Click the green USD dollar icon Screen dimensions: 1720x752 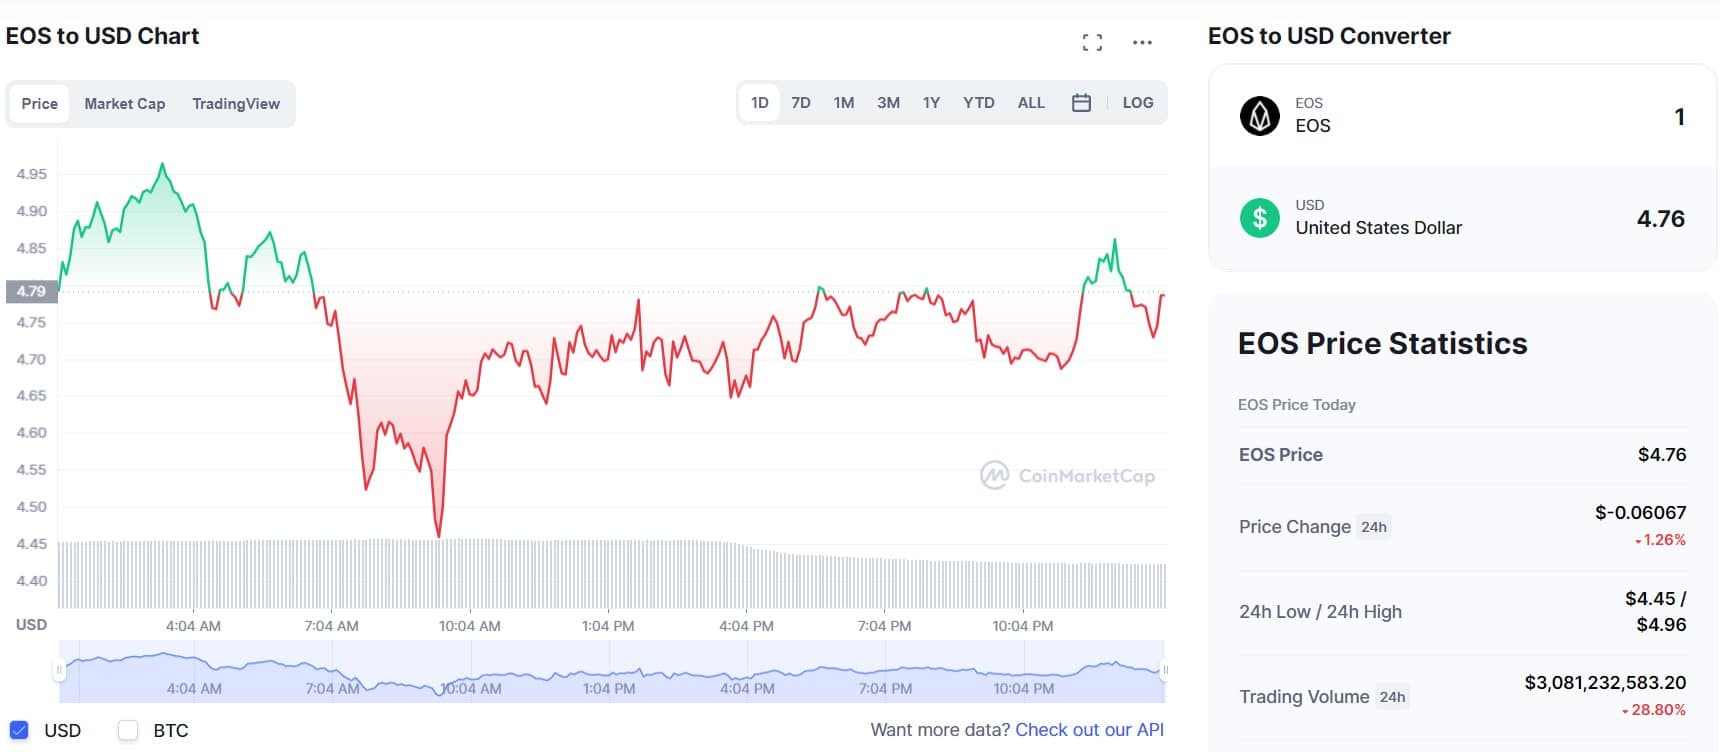tap(1260, 217)
